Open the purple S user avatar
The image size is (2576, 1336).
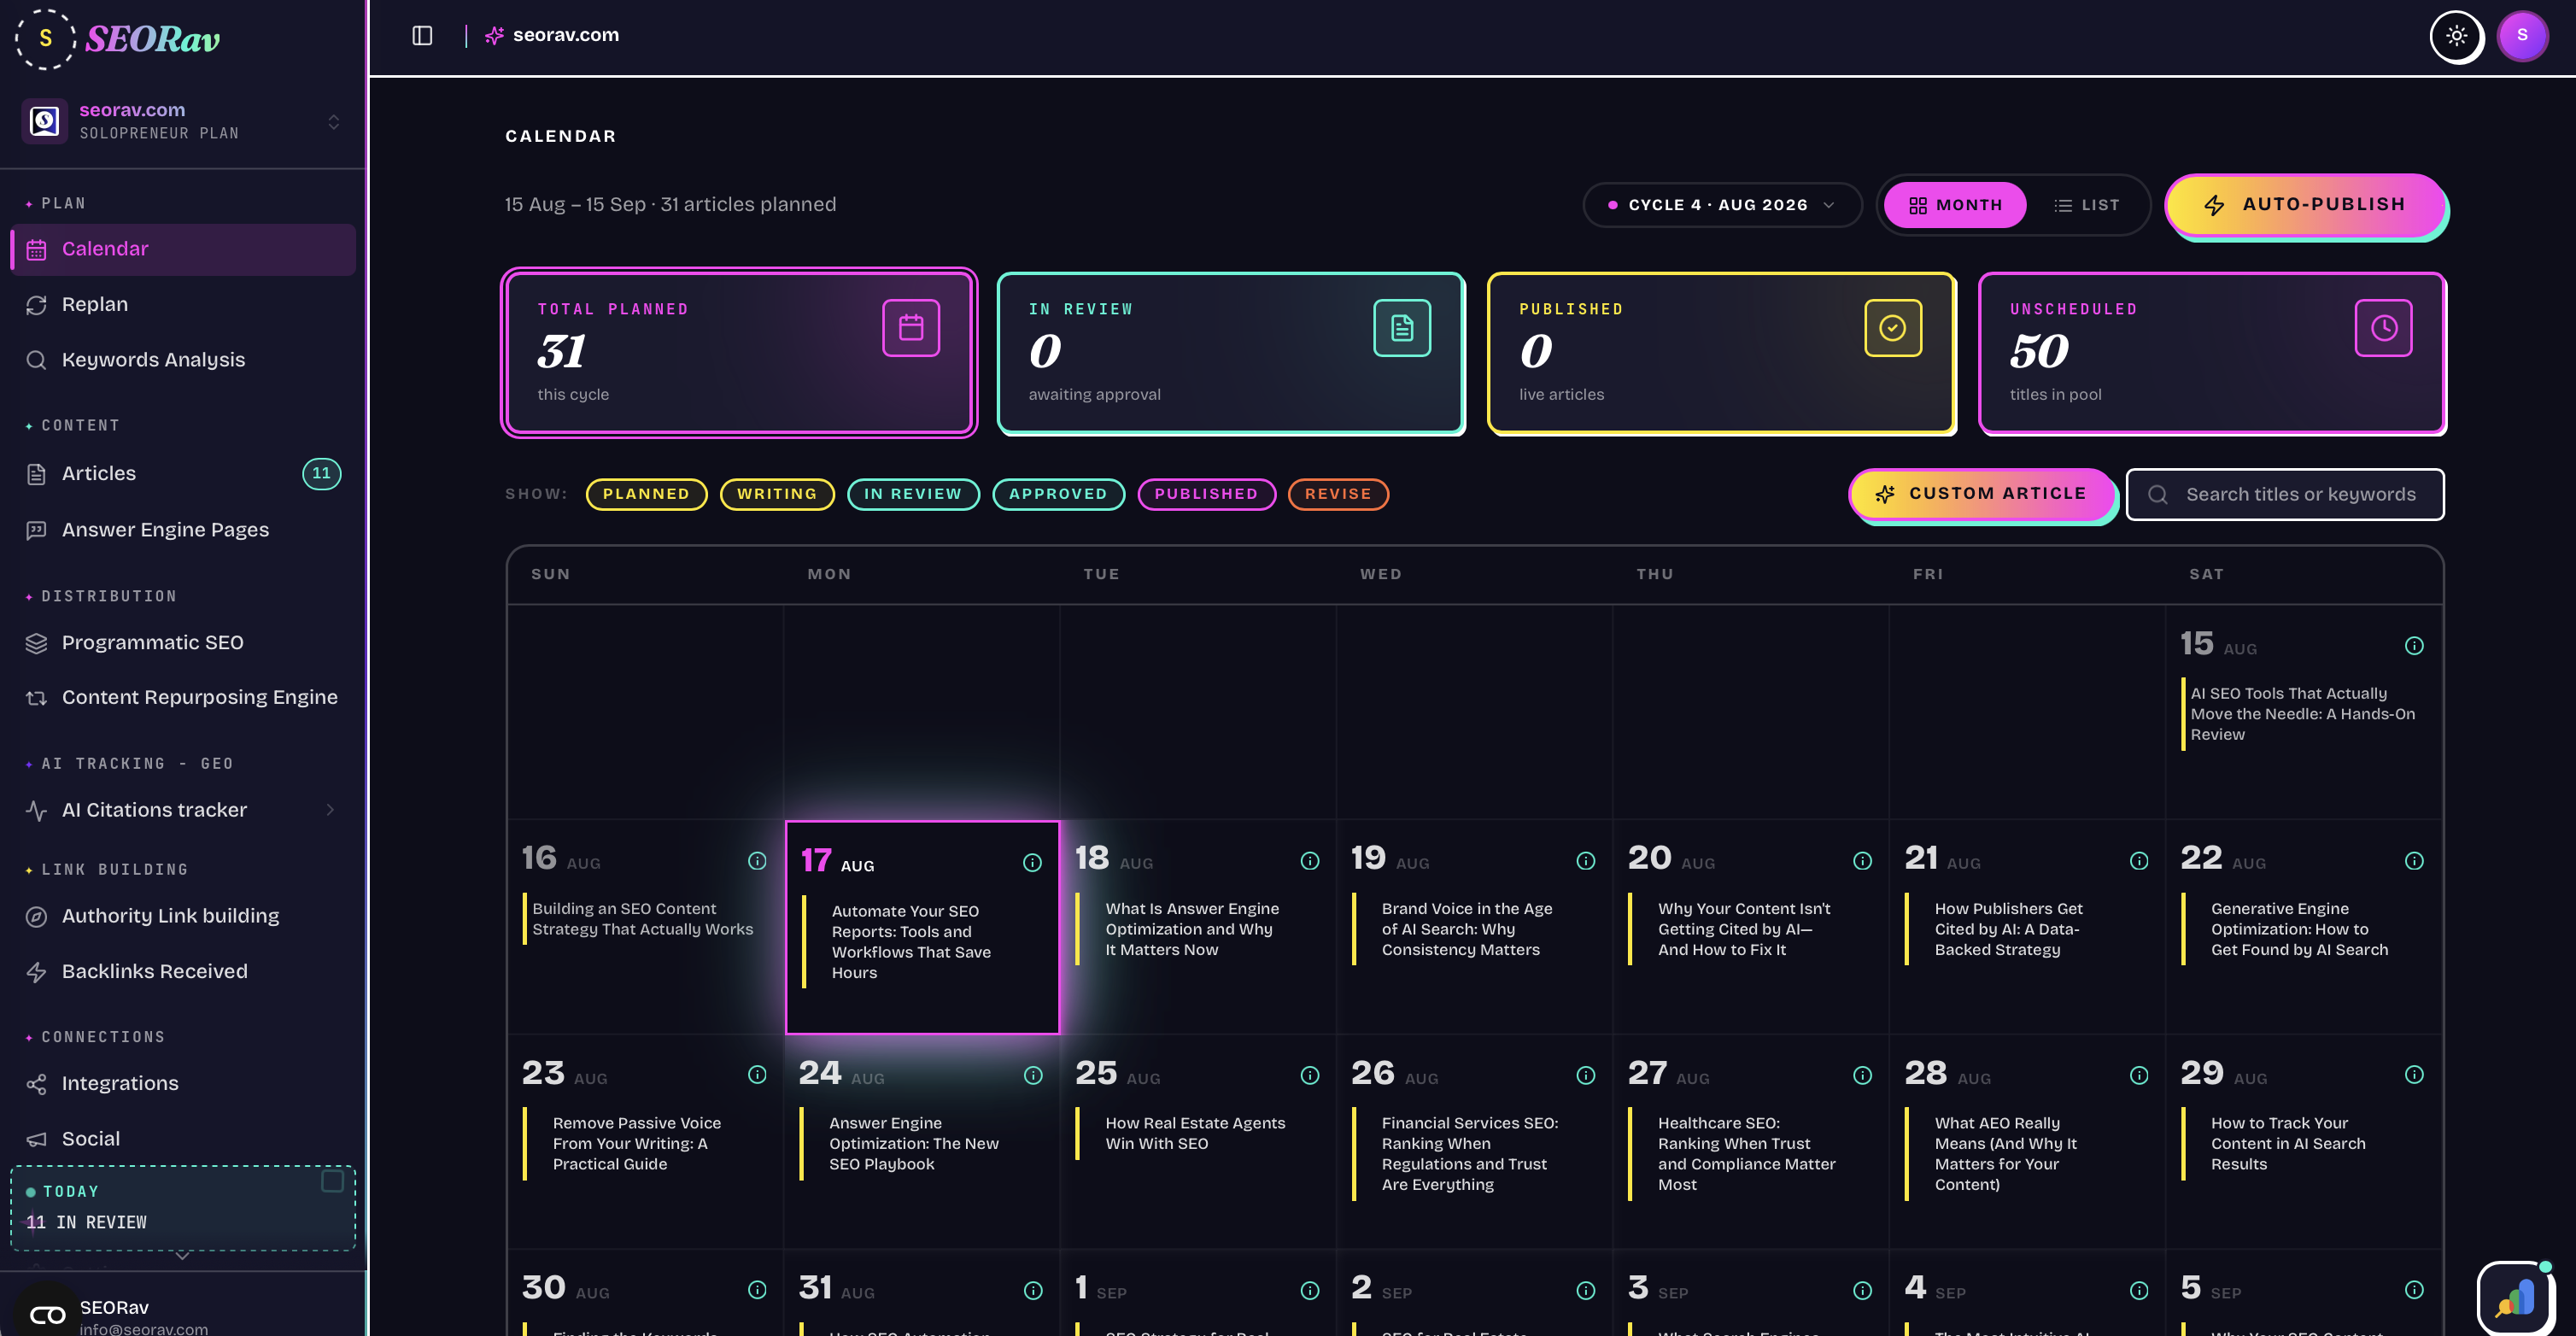(x=2522, y=36)
